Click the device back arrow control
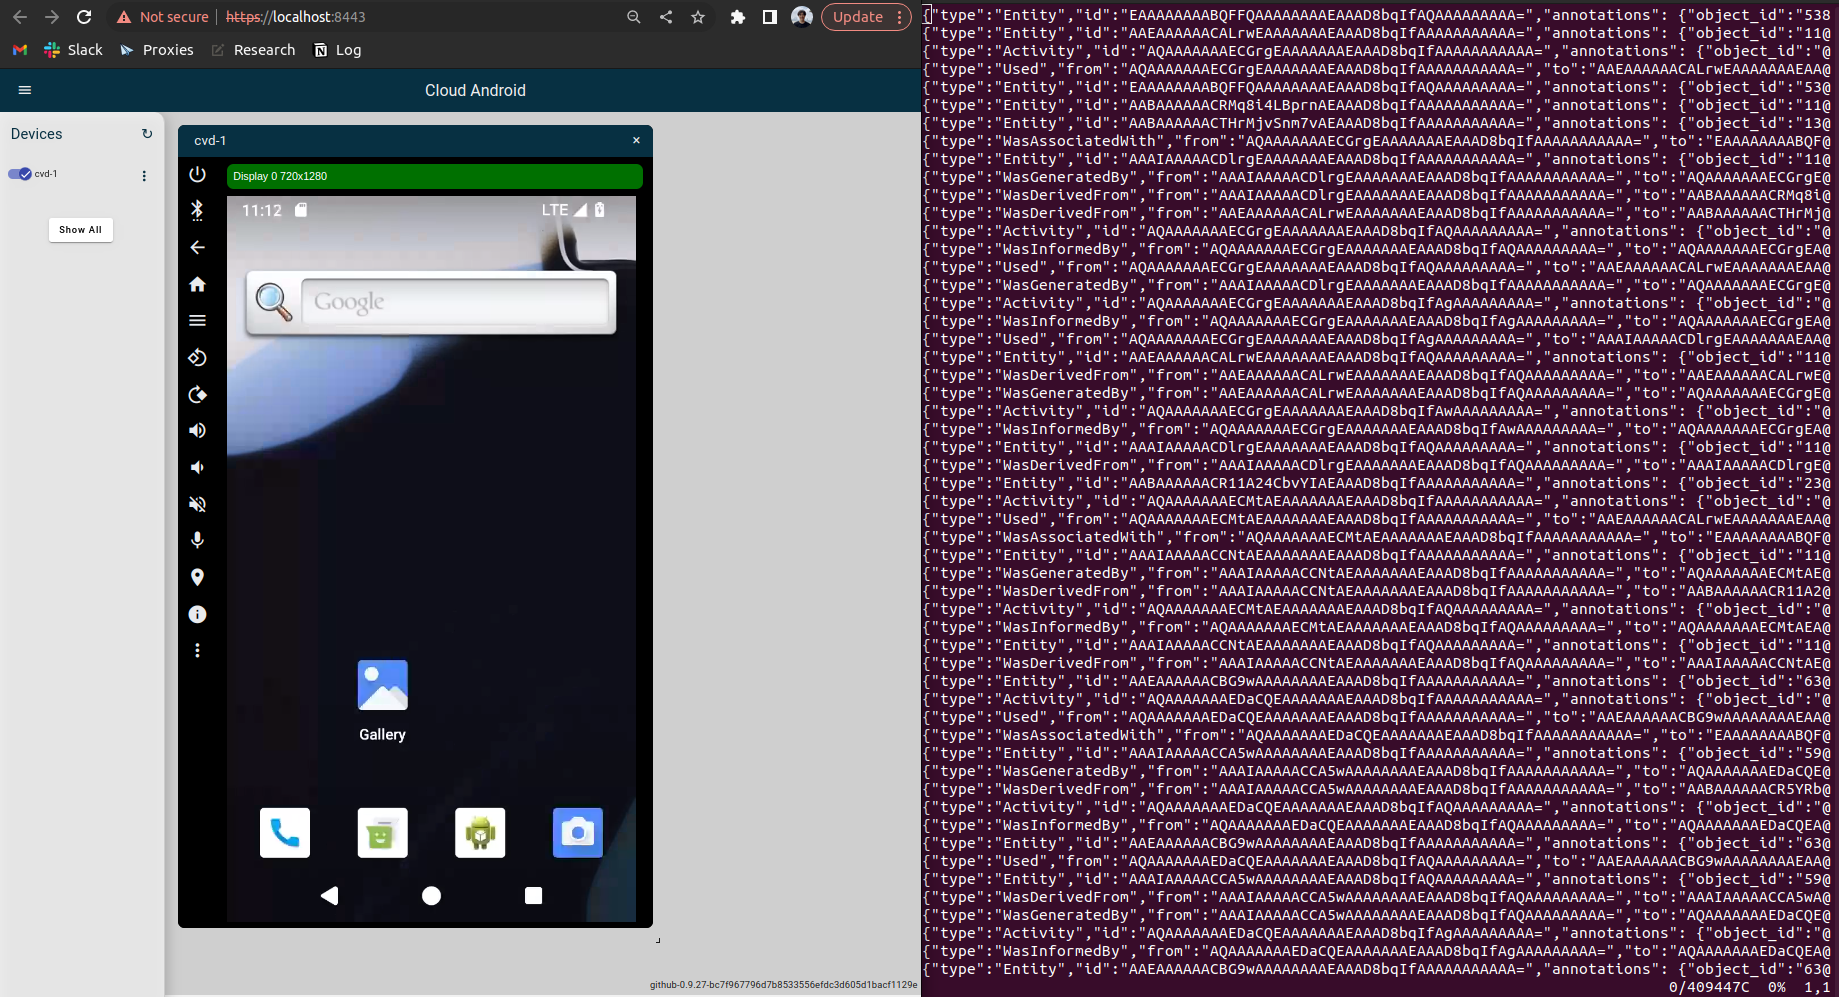 pos(197,247)
